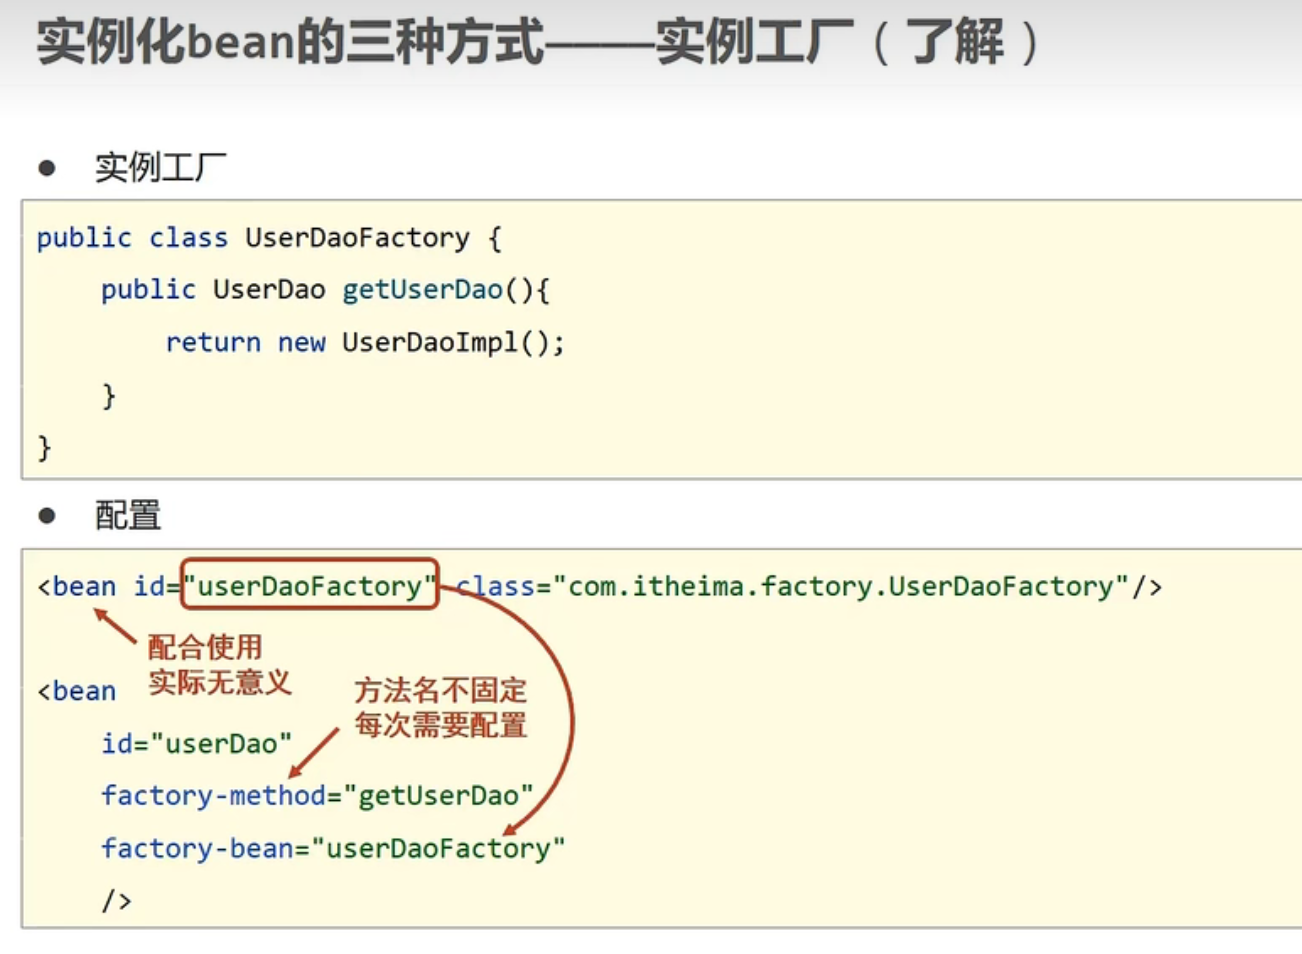This screenshot has height=954, width=1302.
Task: Click the second bullet point marker
Action: click(x=48, y=515)
